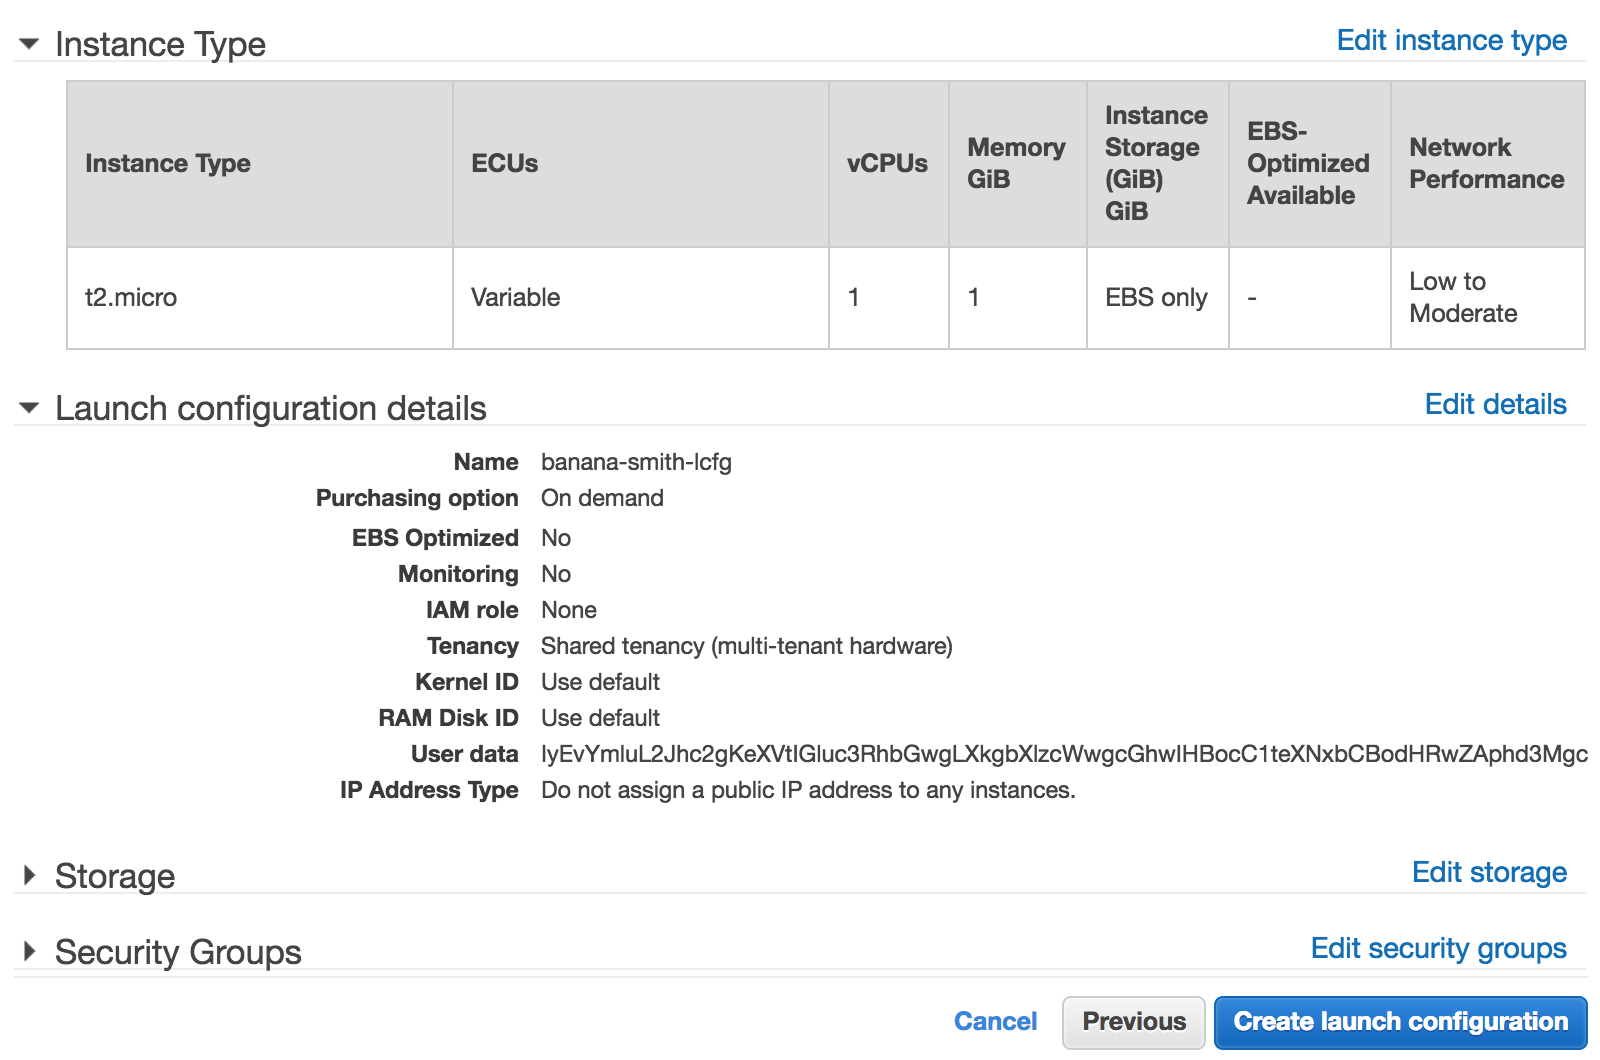Click the Kernel ID Use default value
Screen dimensions: 1600x1060
[600, 682]
